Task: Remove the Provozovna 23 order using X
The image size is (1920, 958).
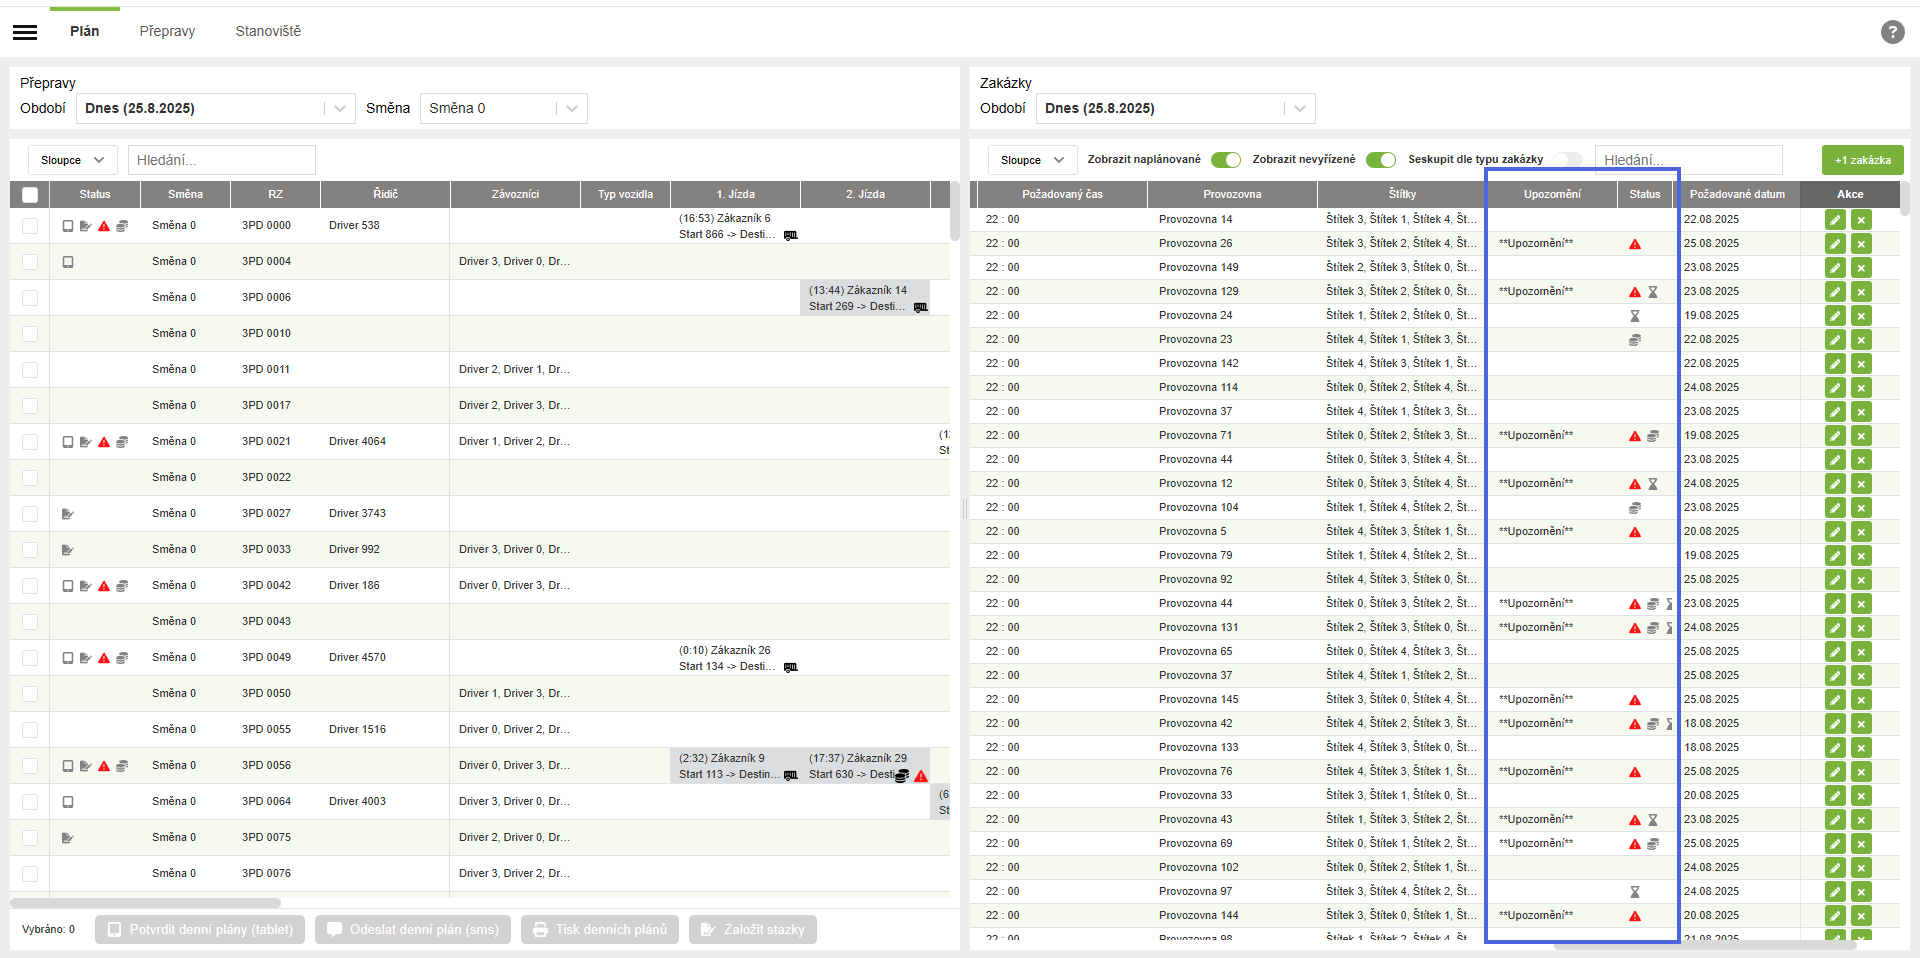Action: pos(1861,339)
